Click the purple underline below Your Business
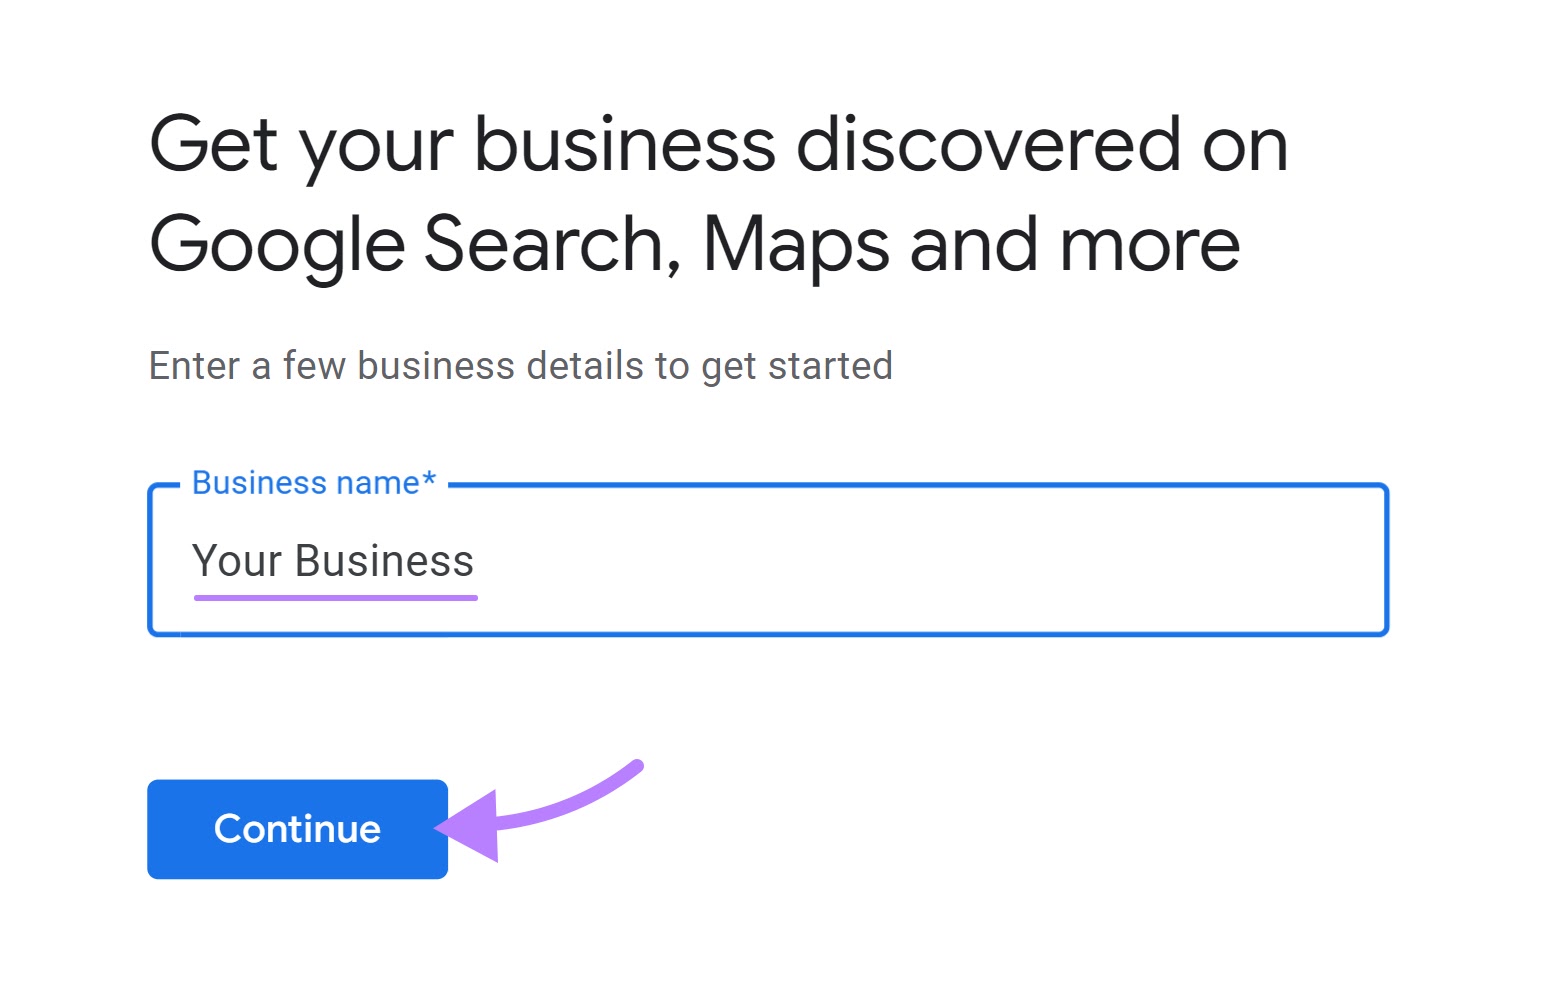This screenshot has height=1008, width=1560. pyautogui.click(x=334, y=597)
